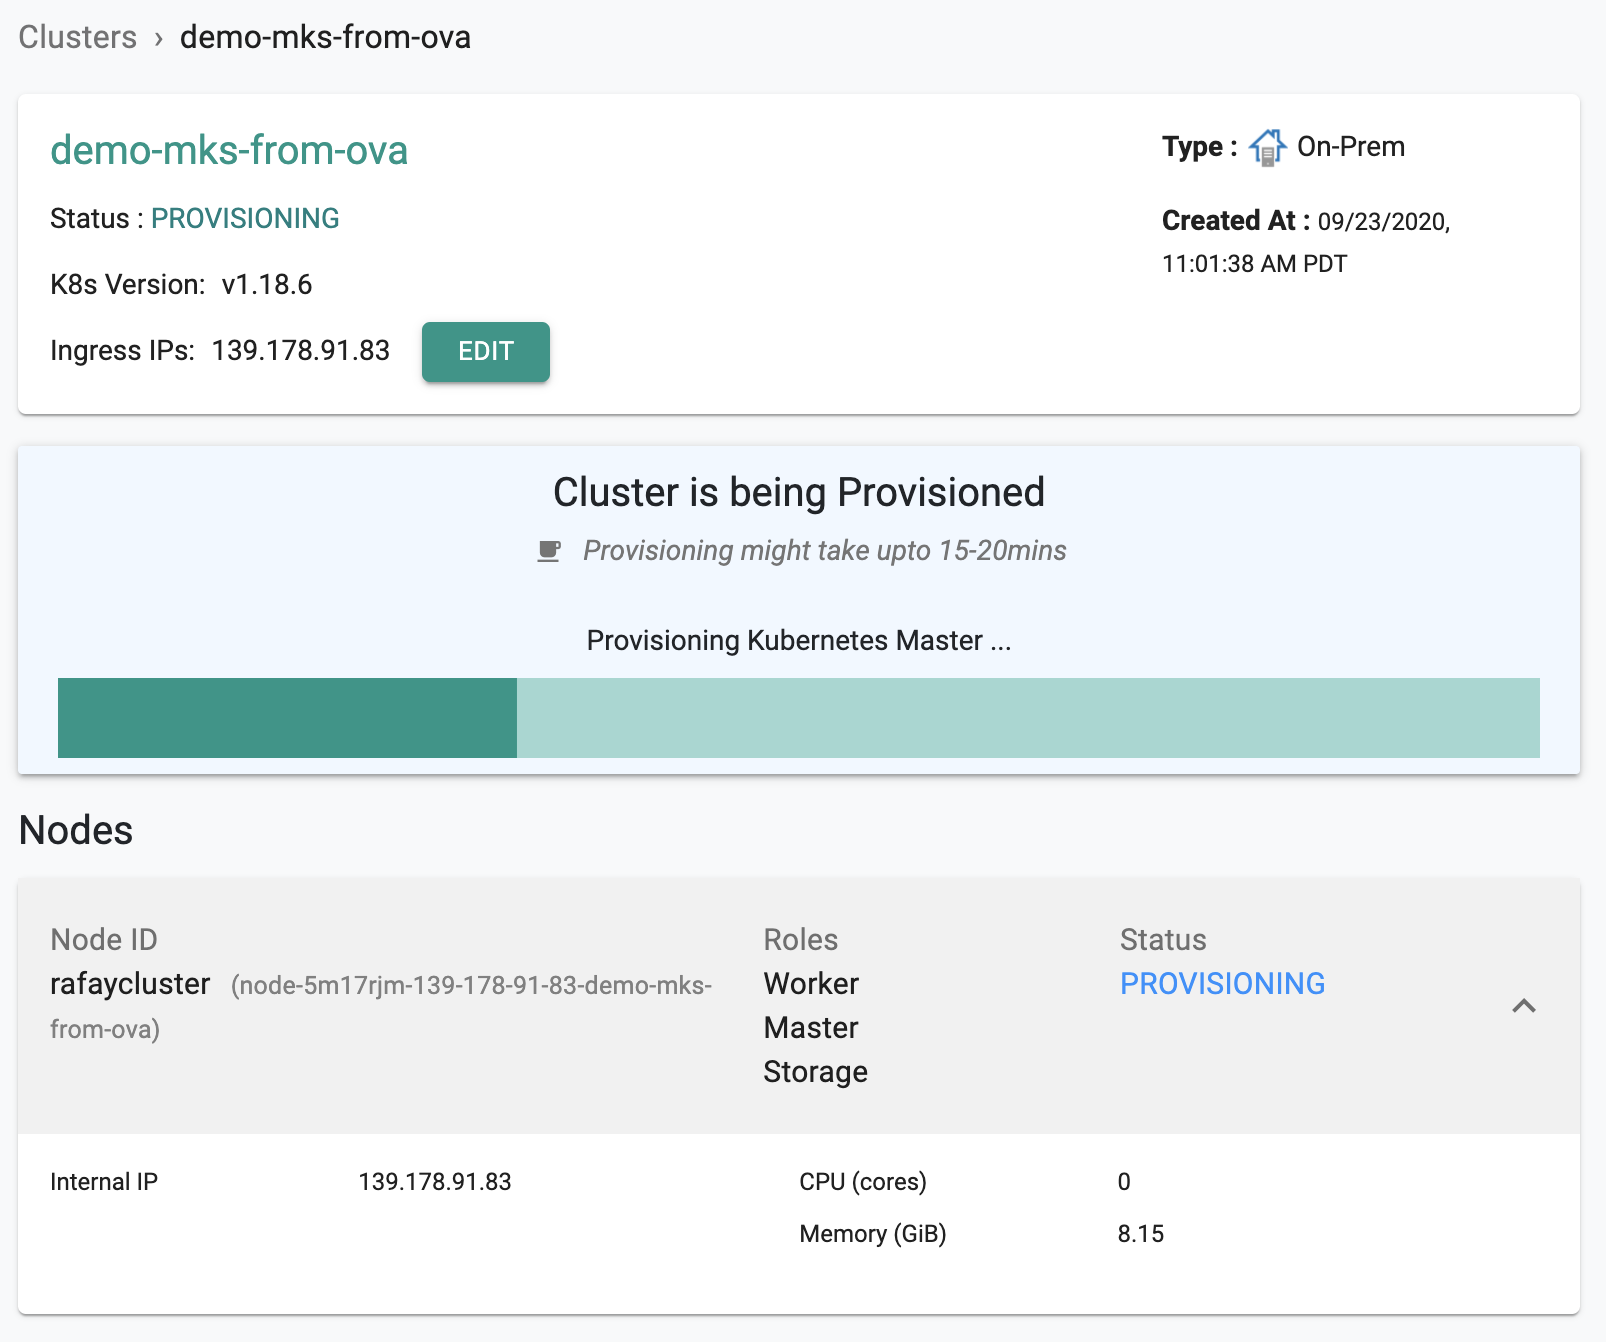Click the CPU (cores) label
This screenshot has width=1606, height=1342.
coord(863,1182)
